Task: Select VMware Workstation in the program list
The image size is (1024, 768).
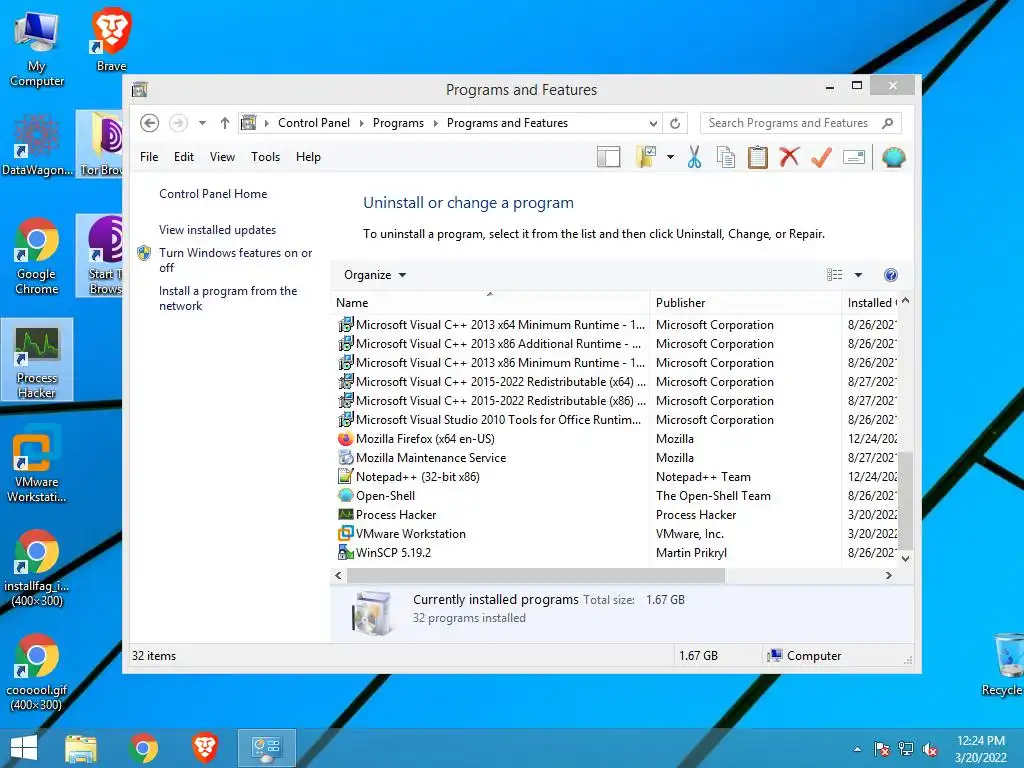Action: tap(411, 534)
